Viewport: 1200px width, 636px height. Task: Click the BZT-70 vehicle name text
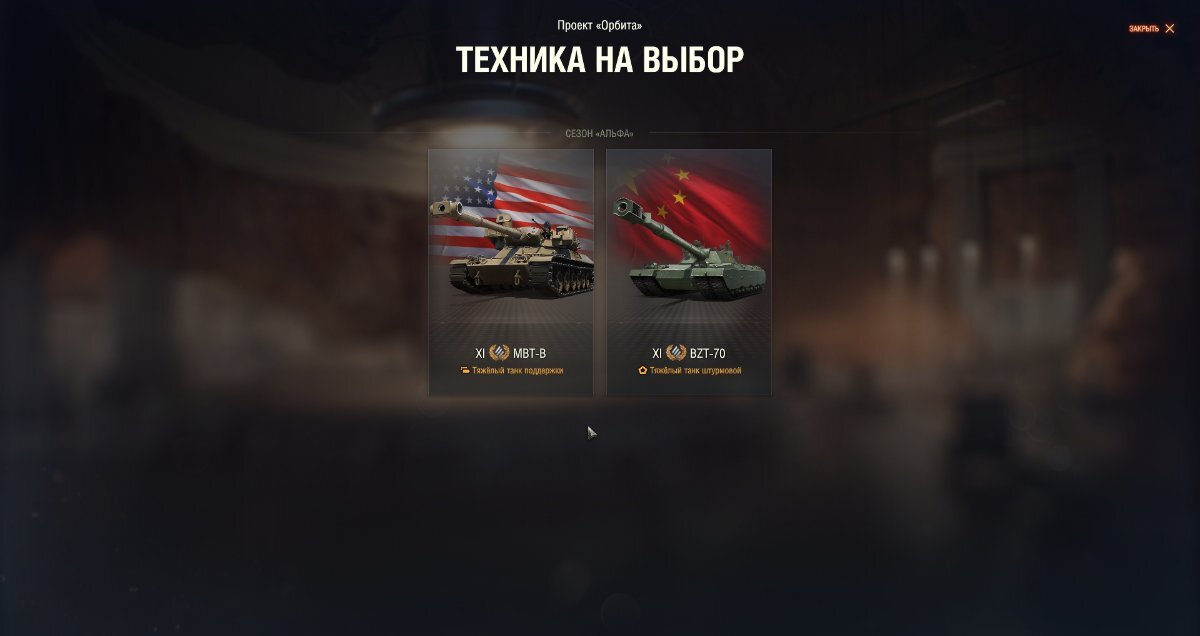708,353
